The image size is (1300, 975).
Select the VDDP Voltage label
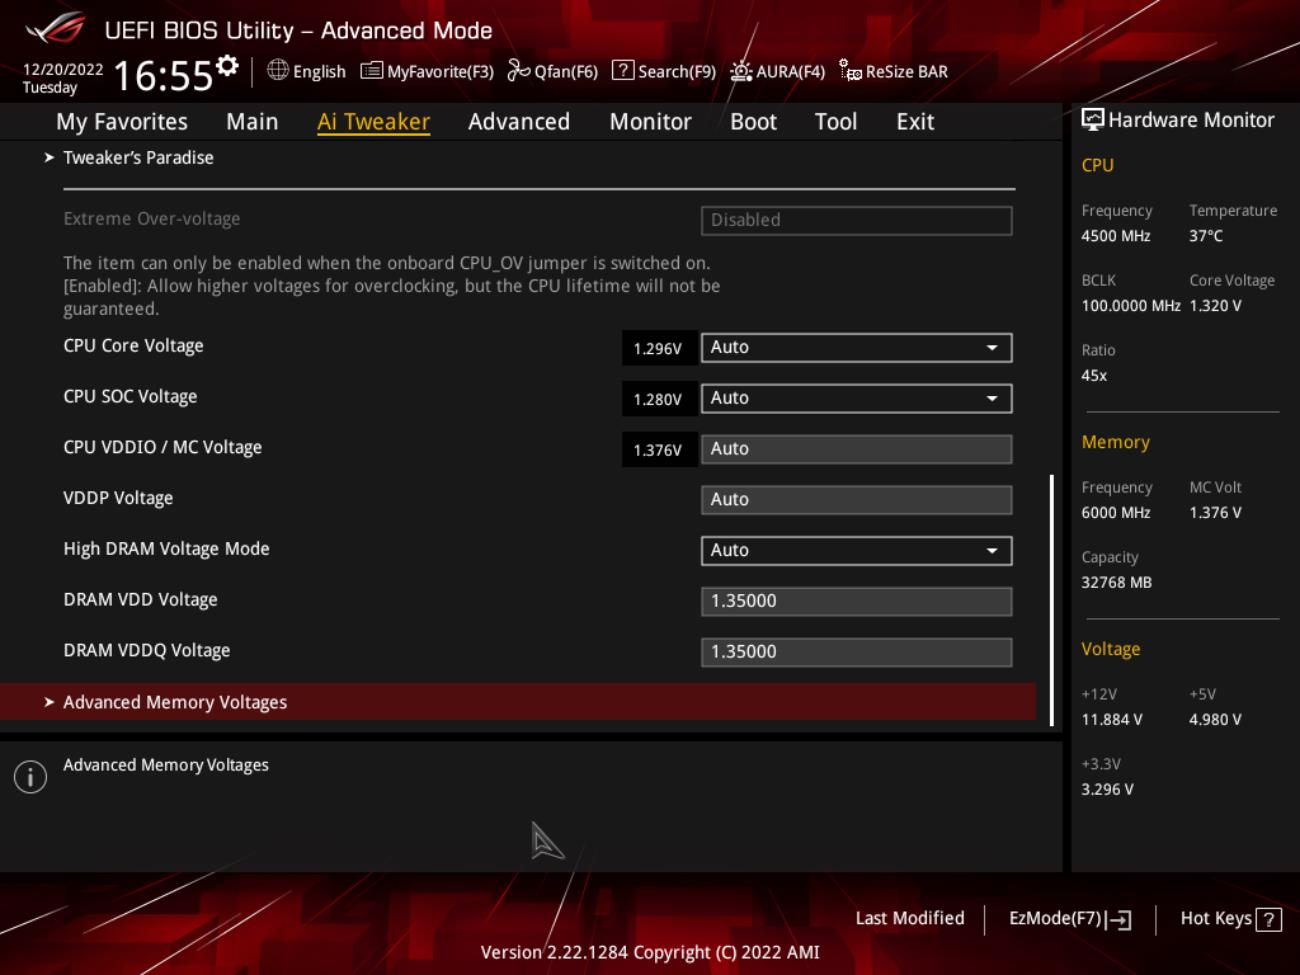point(118,498)
